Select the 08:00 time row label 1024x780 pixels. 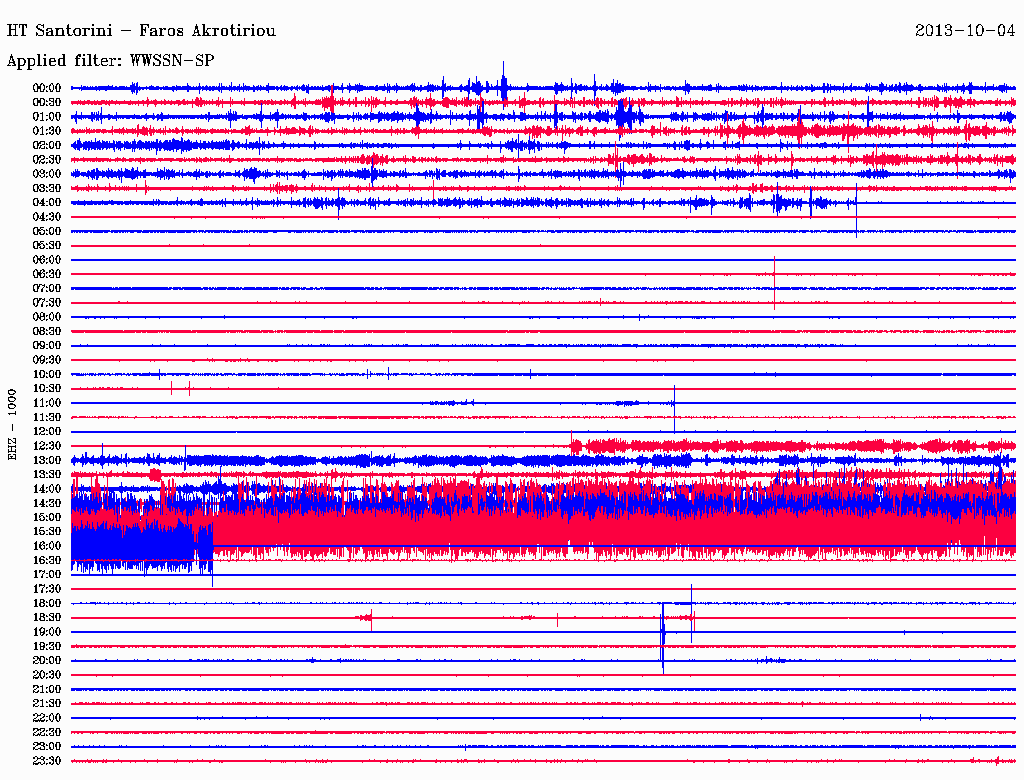click(47, 317)
